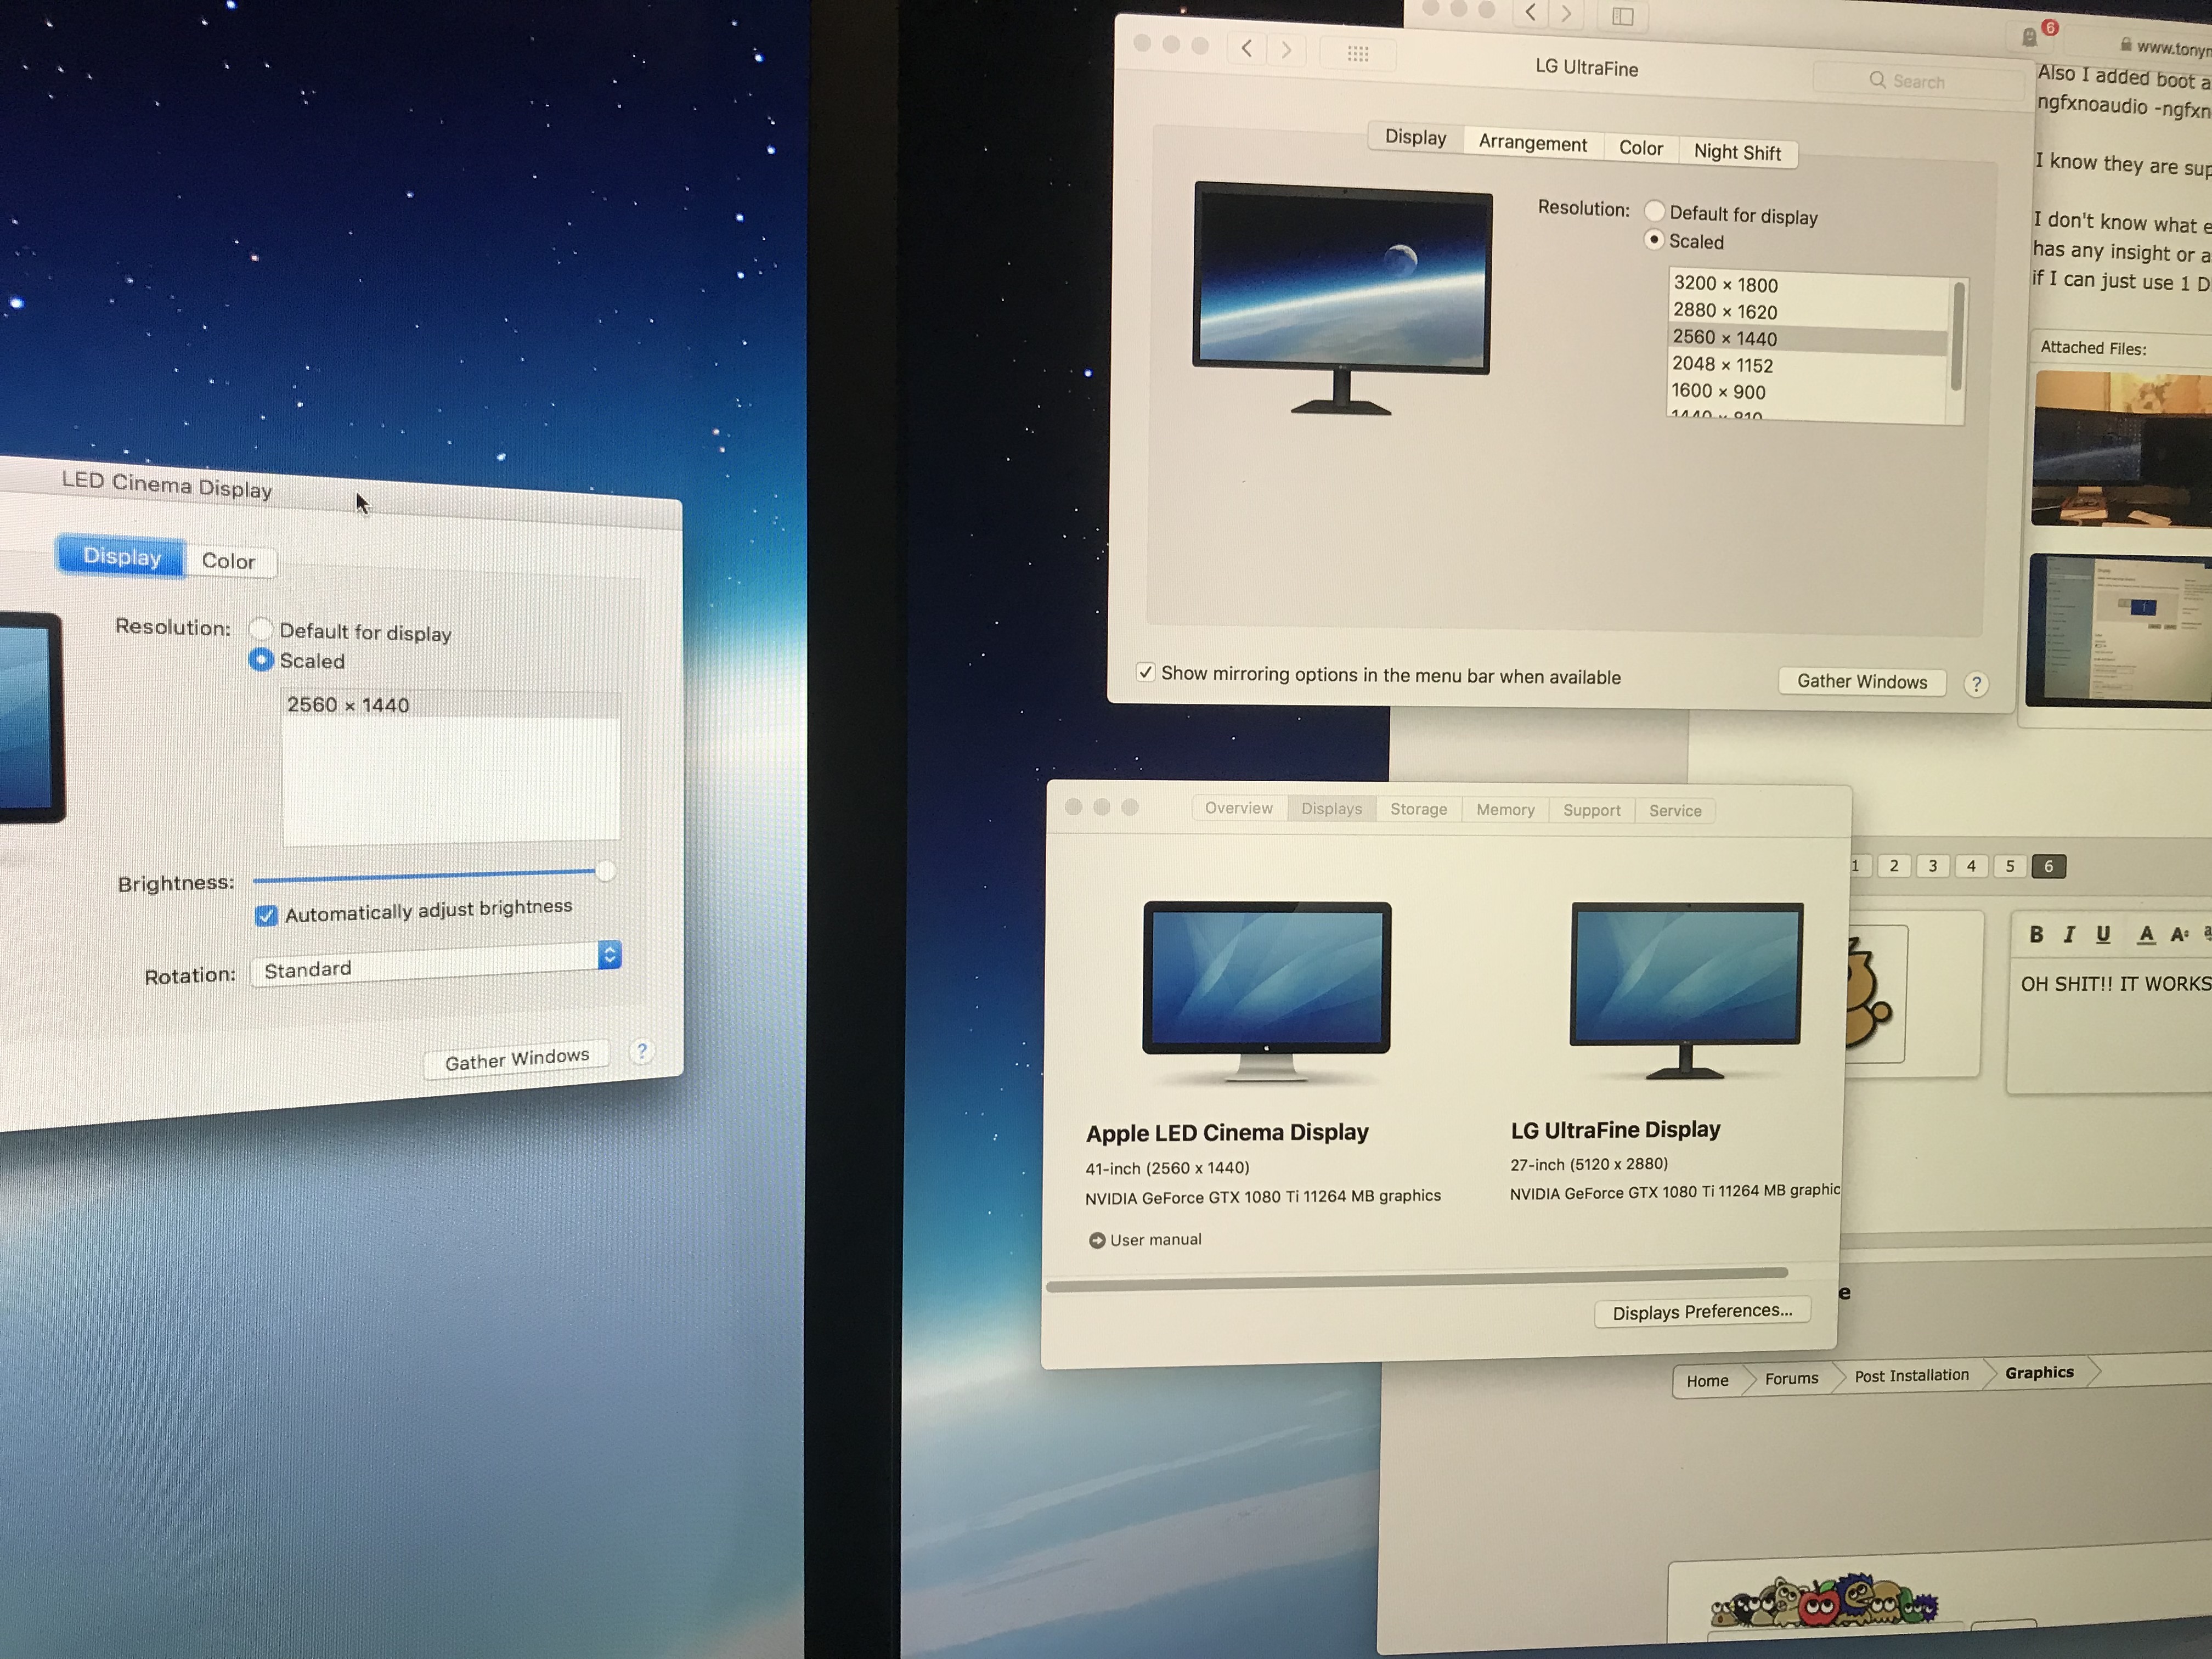The image size is (2212, 1659).
Task: Click the About This Mac horizontal scrollbar
Action: tap(1417, 1279)
